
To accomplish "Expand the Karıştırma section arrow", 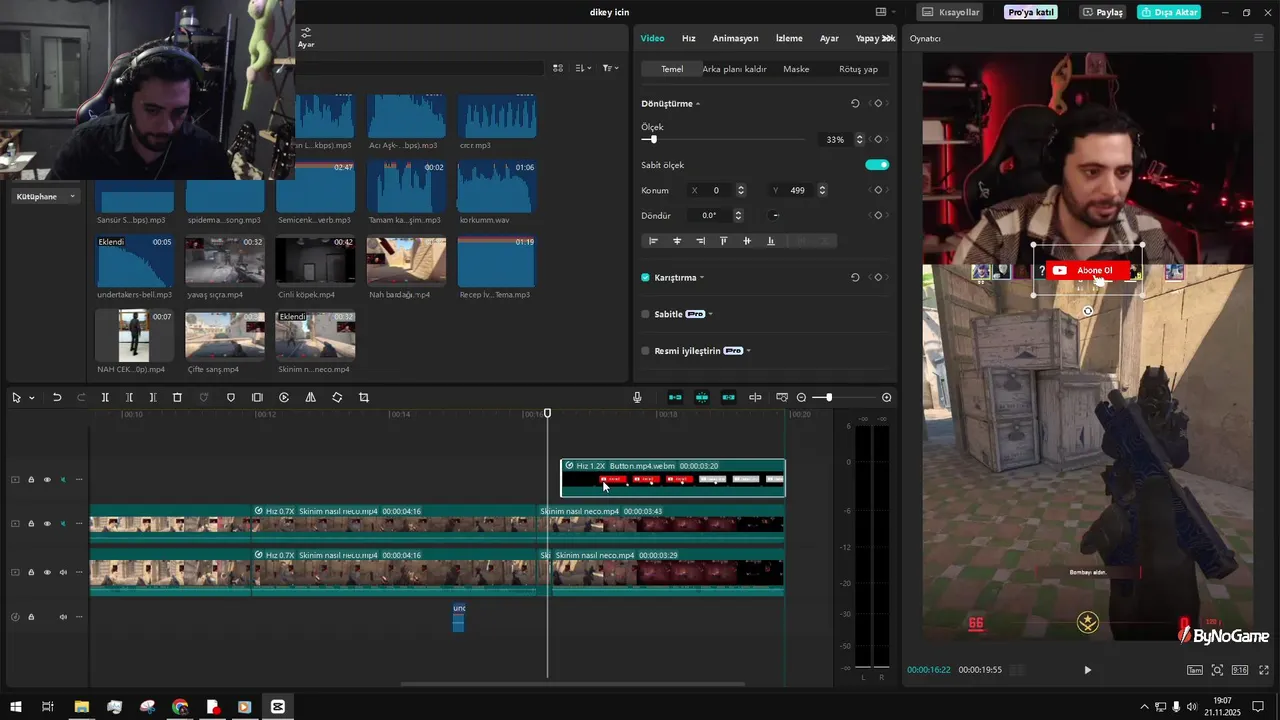I will pos(702,278).
